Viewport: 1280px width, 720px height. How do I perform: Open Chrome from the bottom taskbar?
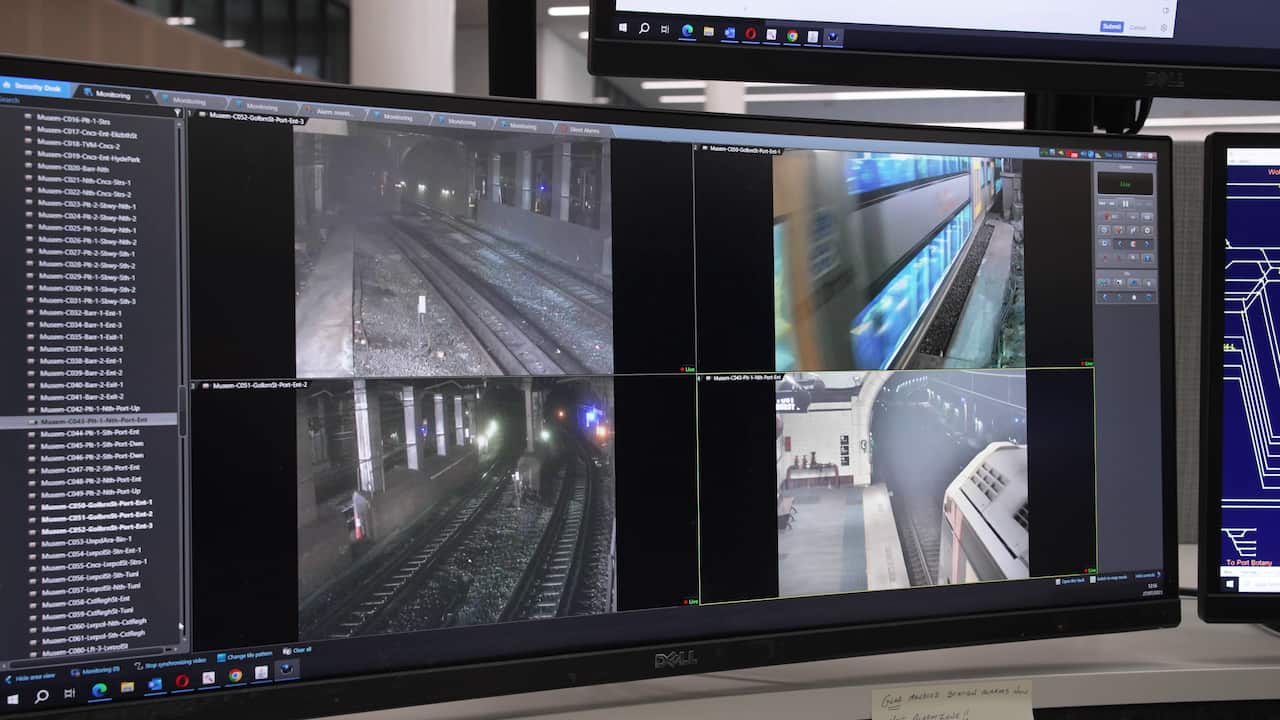[x=235, y=675]
